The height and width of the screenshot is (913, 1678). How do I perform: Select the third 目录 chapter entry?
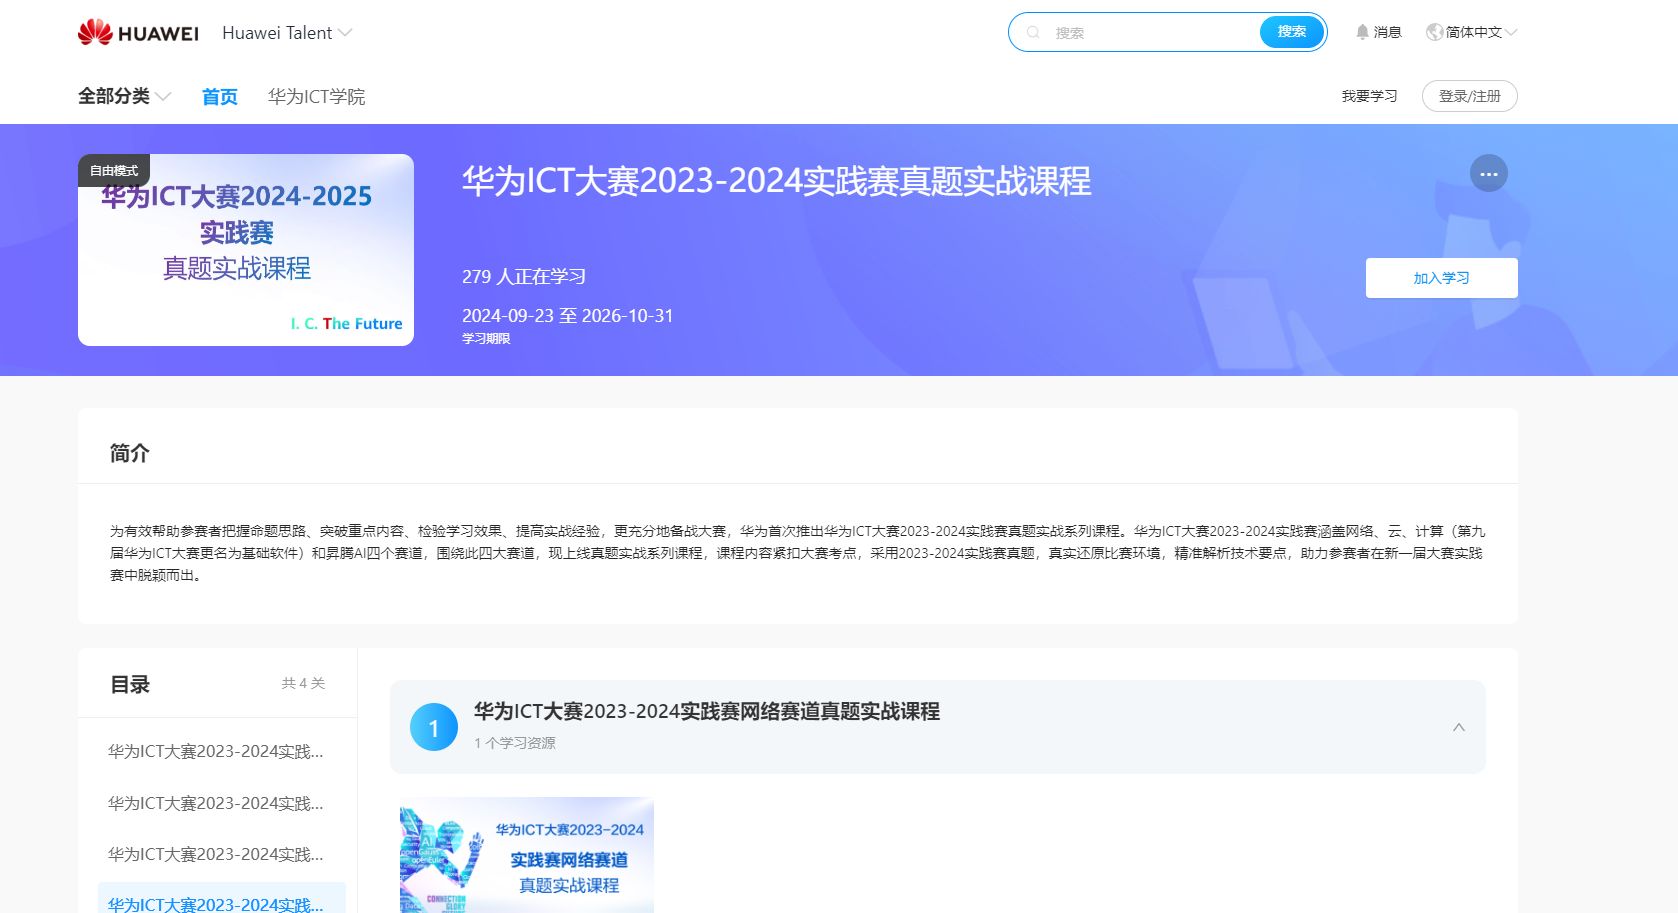click(x=216, y=854)
